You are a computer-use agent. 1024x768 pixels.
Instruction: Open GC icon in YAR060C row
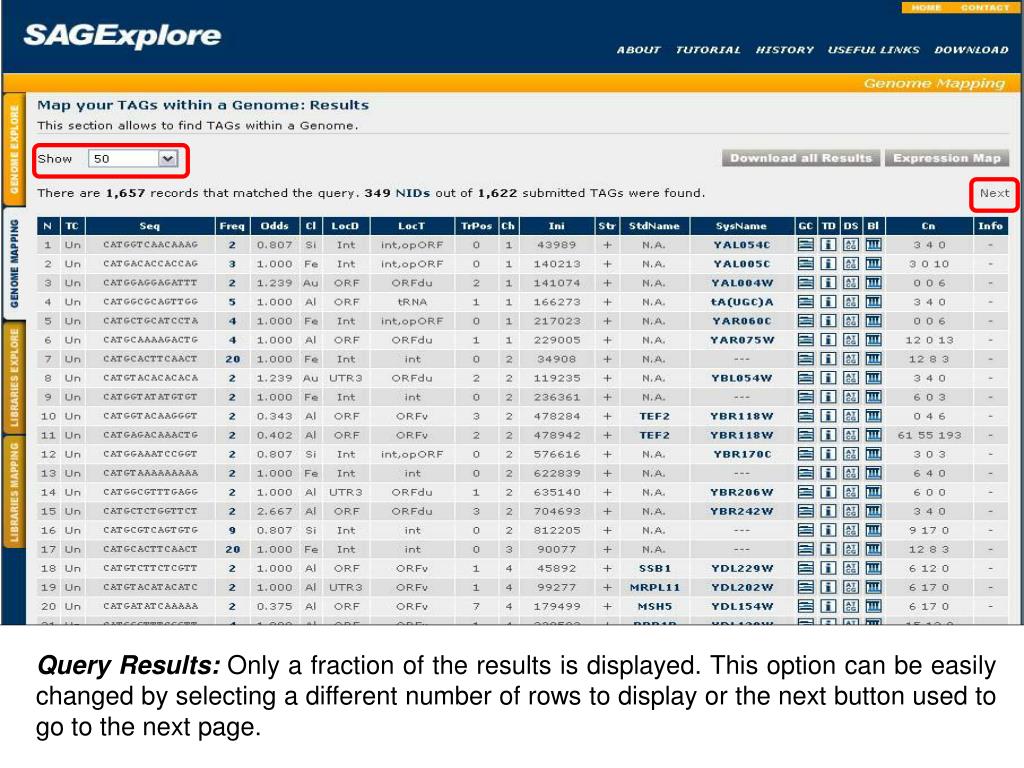(x=806, y=321)
